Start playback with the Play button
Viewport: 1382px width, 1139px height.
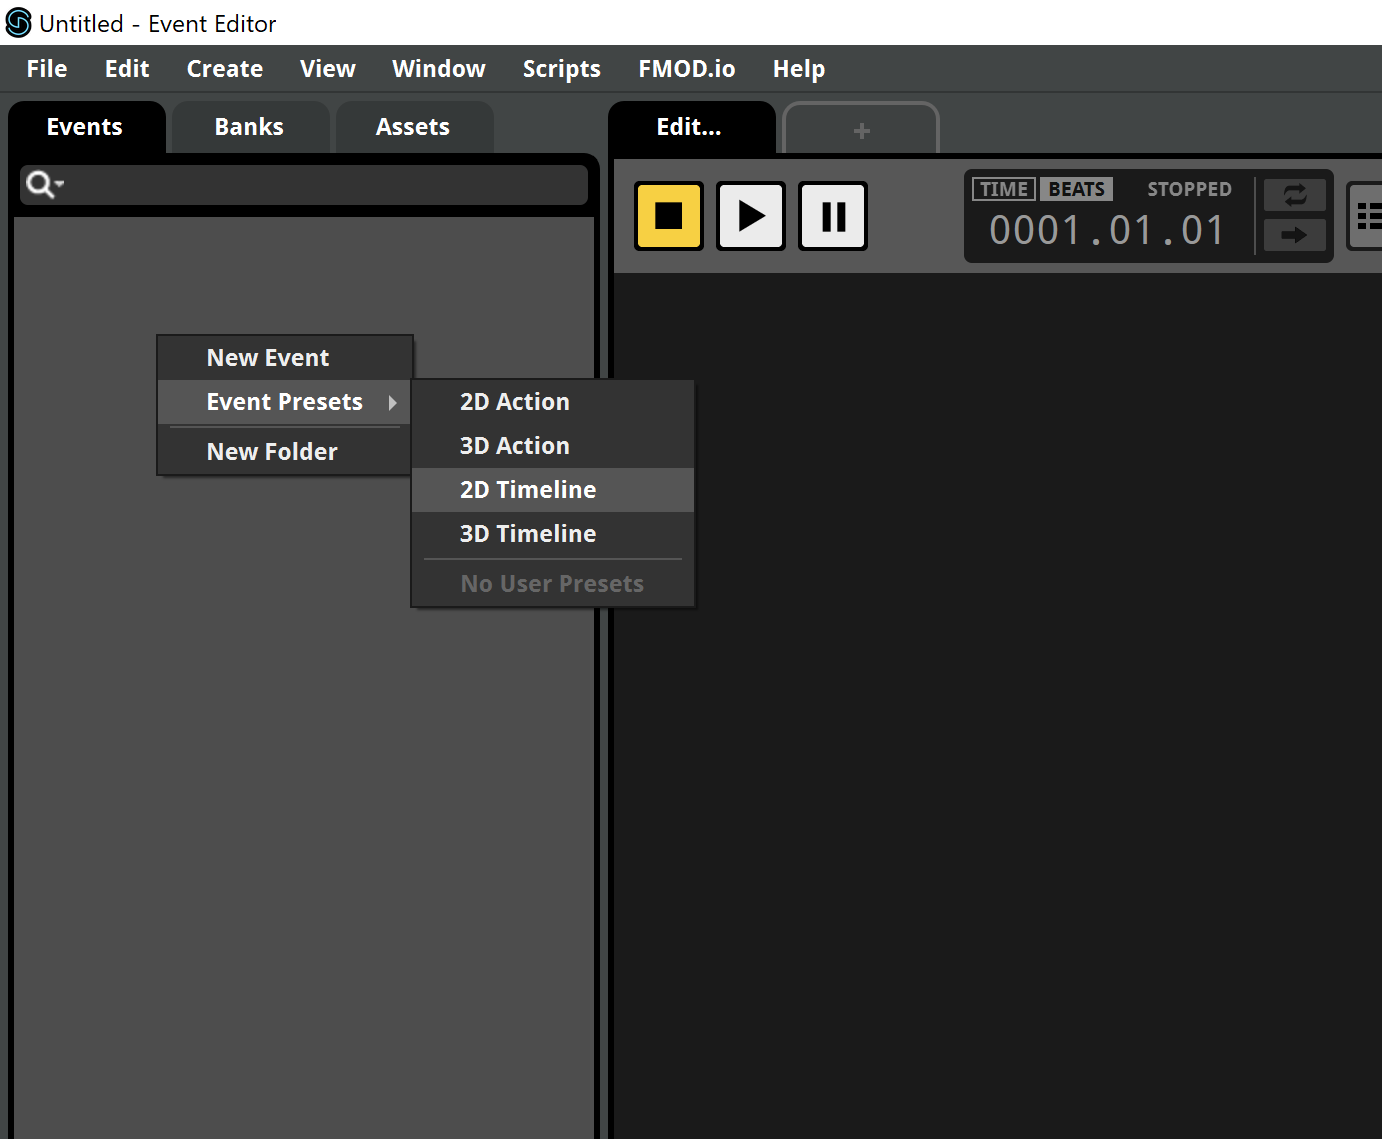751,216
